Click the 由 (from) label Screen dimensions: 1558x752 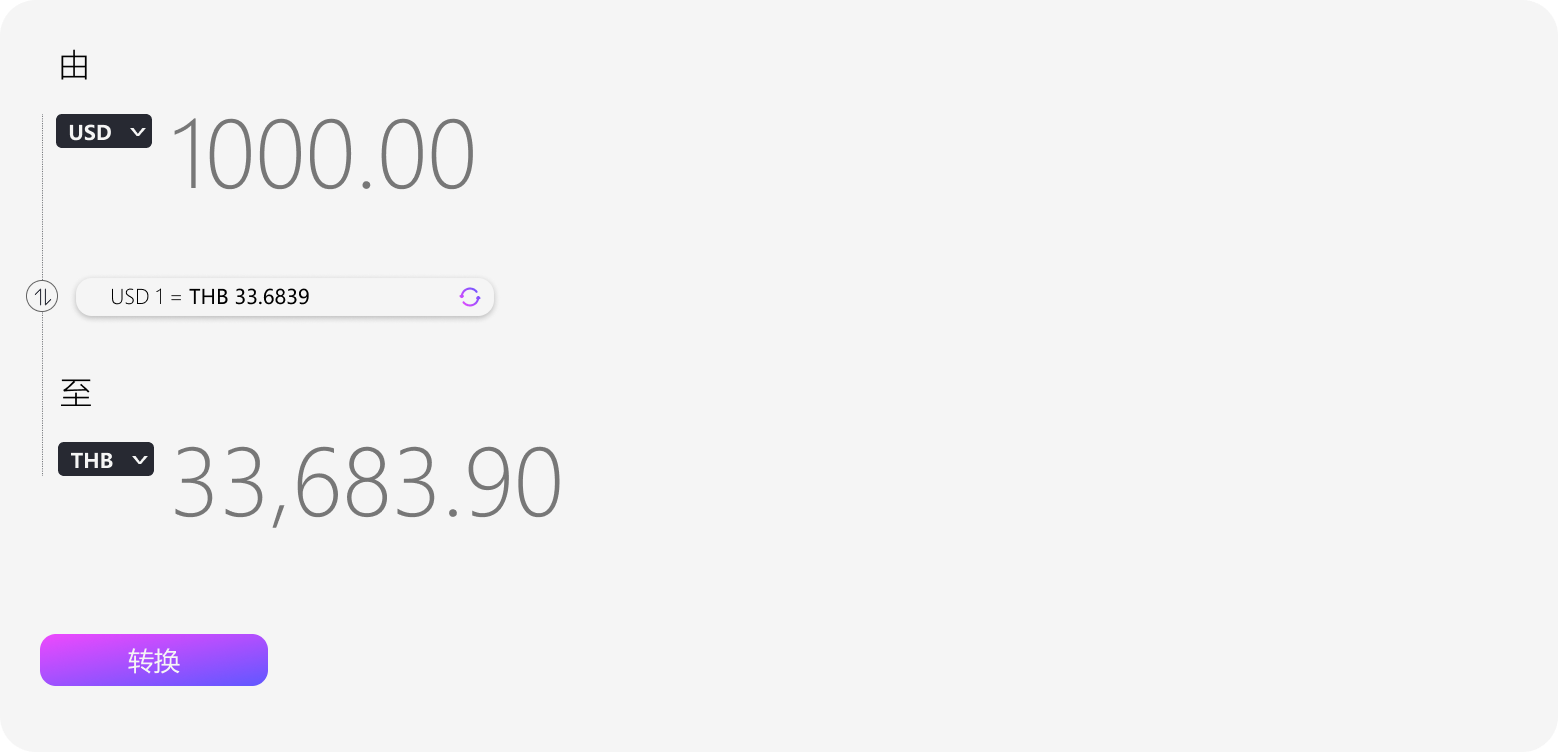[x=75, y=66]
